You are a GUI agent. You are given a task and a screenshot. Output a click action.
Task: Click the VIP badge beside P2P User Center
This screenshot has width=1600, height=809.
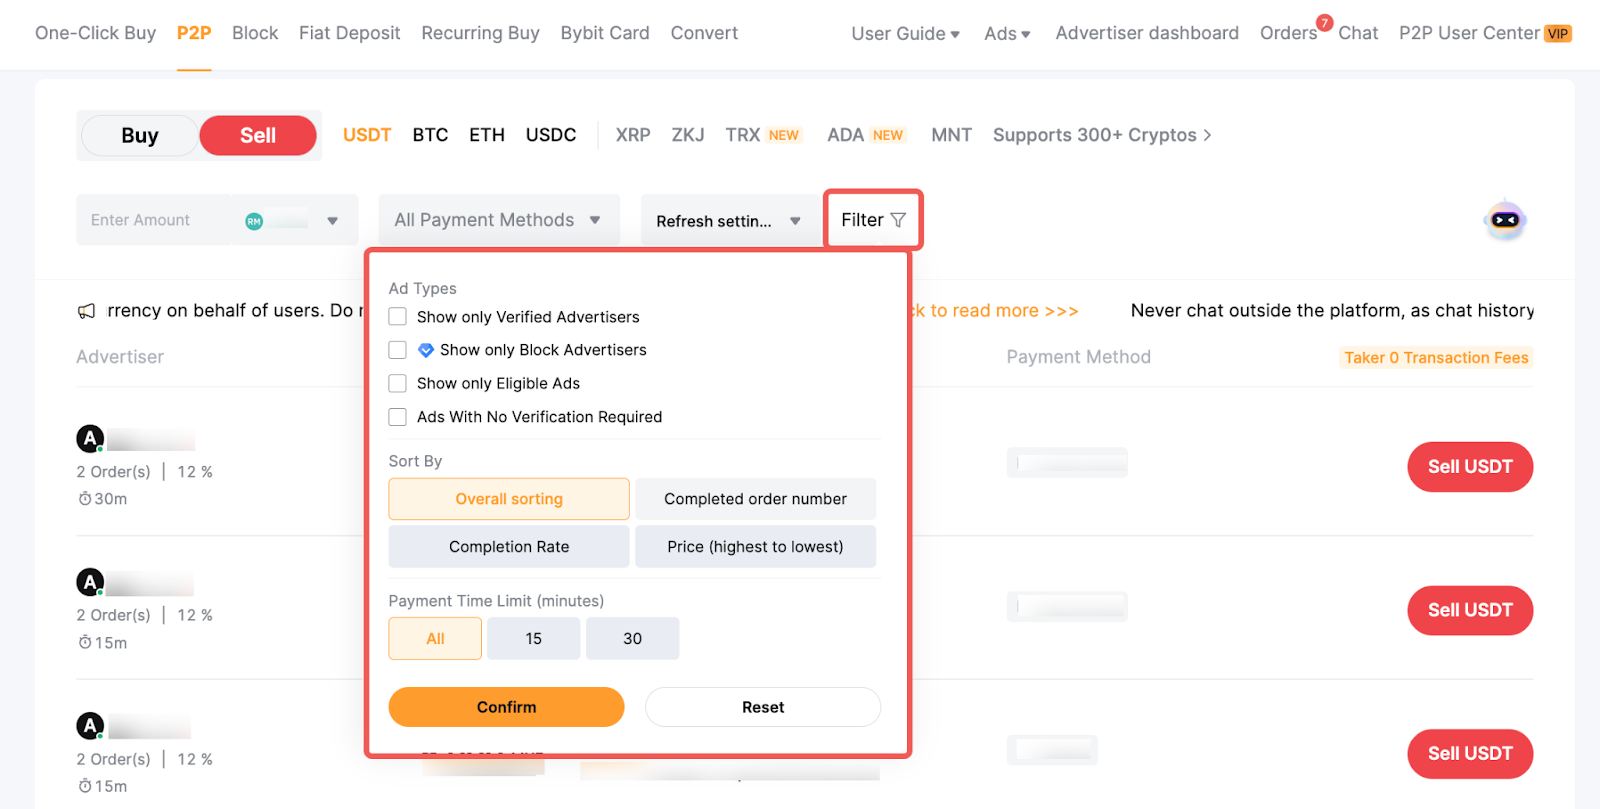1557,34
